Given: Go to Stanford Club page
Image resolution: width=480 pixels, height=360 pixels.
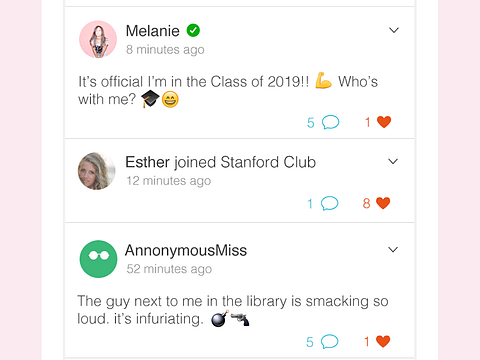Looking at the screenshot, I should 268,162.
